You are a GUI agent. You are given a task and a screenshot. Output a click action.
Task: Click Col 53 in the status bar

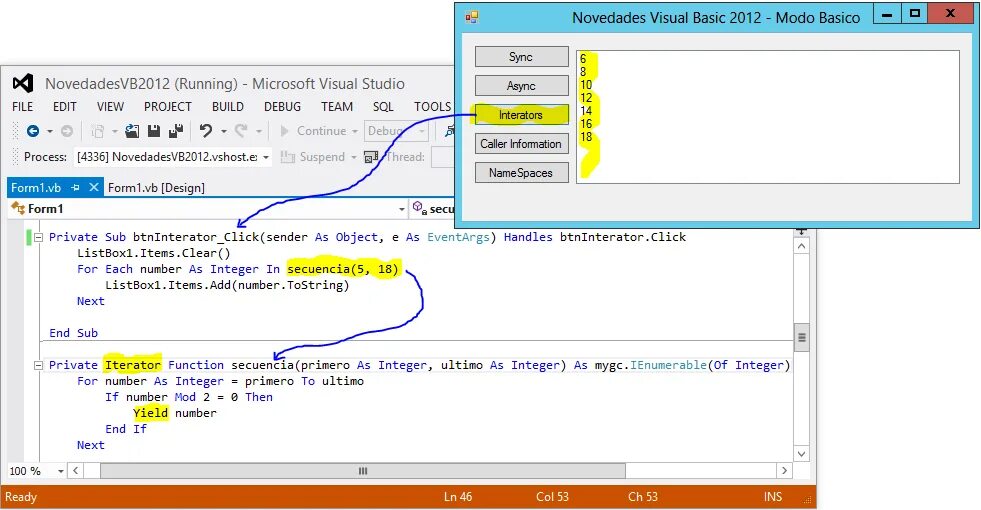click(552, 497)
